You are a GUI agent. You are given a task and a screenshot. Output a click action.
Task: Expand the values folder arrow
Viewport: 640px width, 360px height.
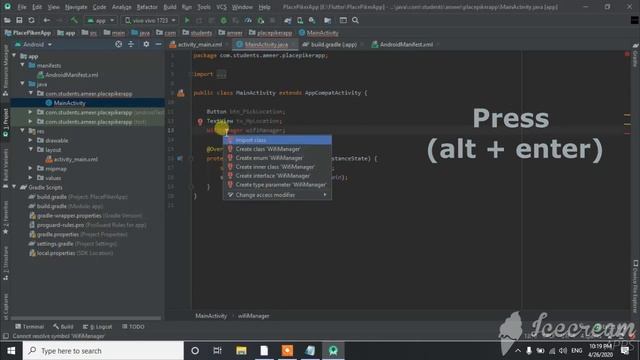(x=31, y=178)
